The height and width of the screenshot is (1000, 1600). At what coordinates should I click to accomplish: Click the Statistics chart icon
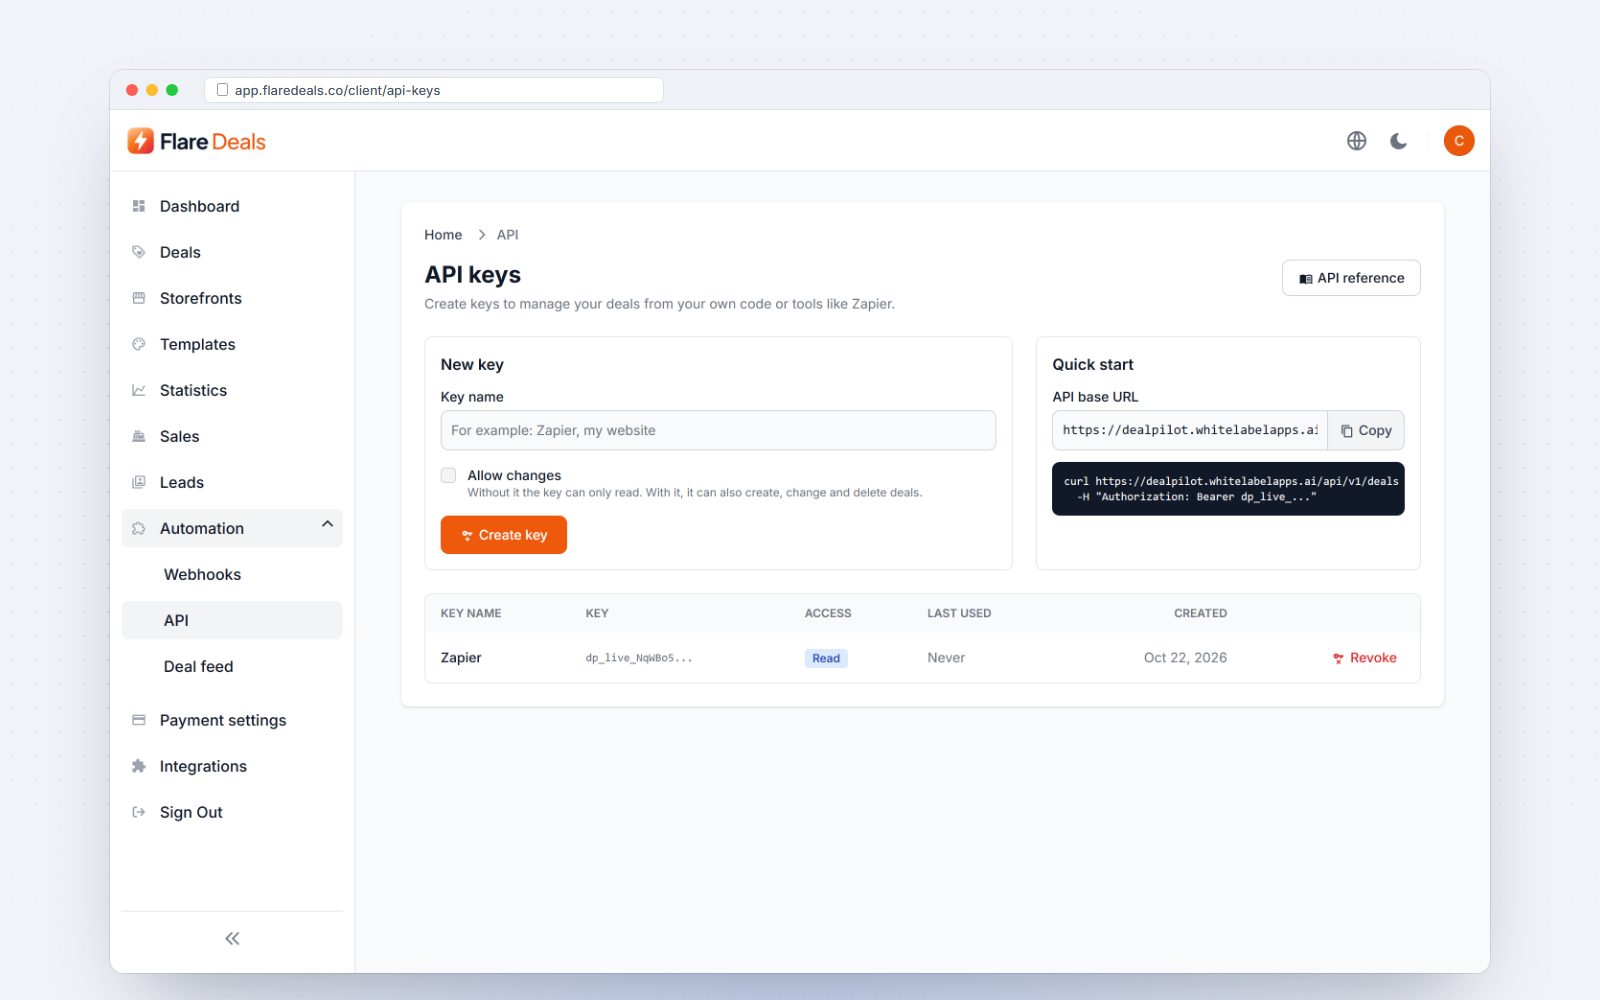[x=139, y=390]
